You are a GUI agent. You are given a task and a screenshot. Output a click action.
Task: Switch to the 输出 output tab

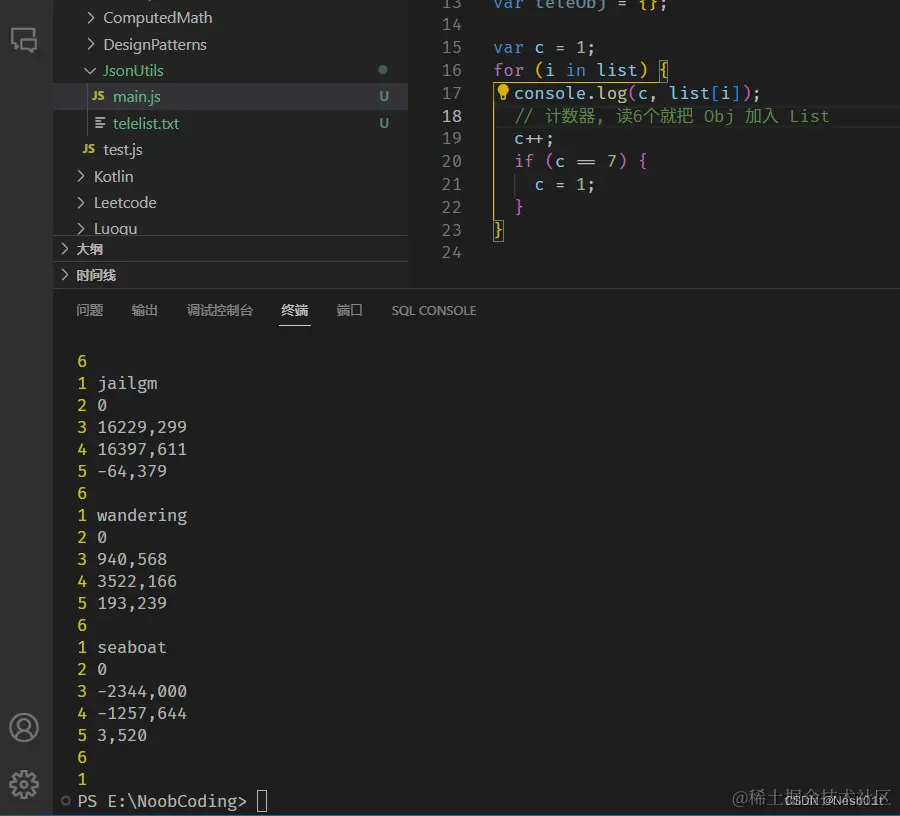click(x=145, y=310)
